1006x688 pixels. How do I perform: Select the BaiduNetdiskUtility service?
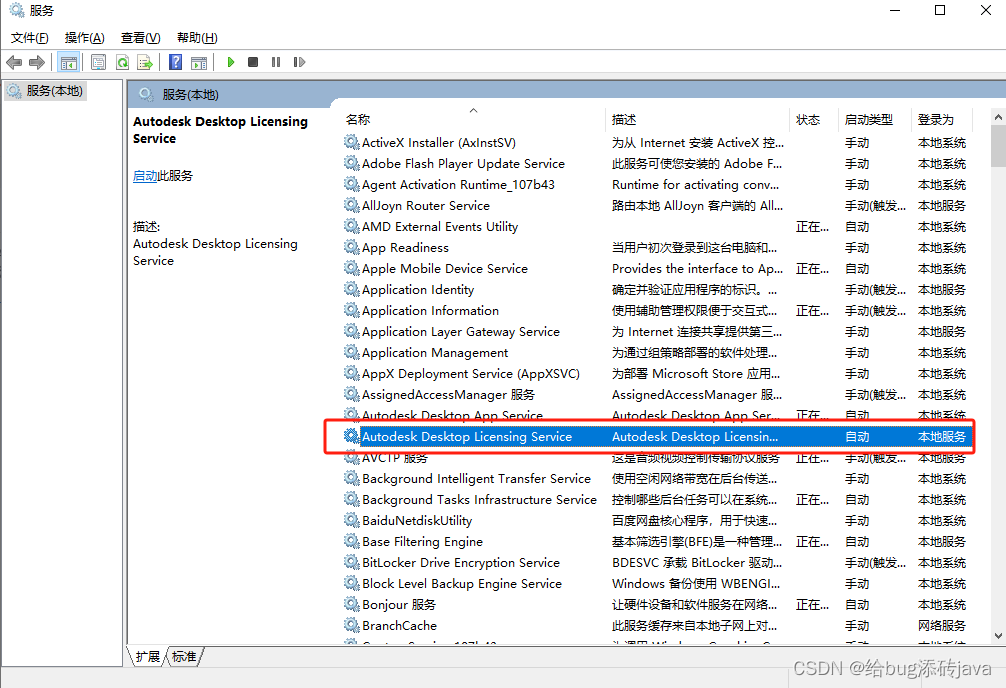pyautogui.click(x=658, y=520)
